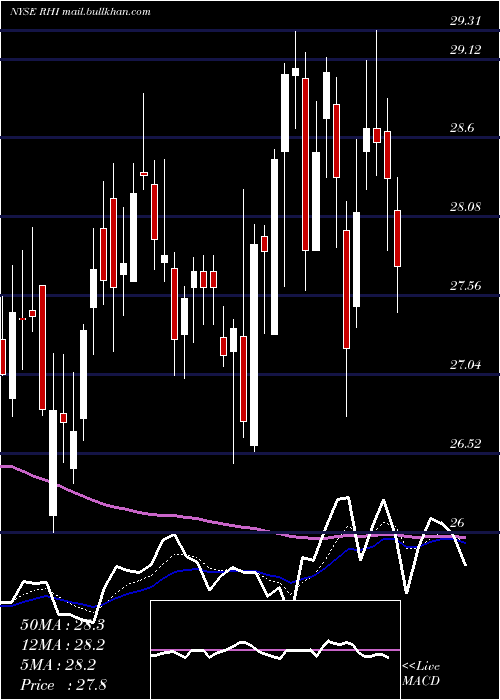
Task: Click the 28.08 price axis label
Action: (x=465, y=207)
